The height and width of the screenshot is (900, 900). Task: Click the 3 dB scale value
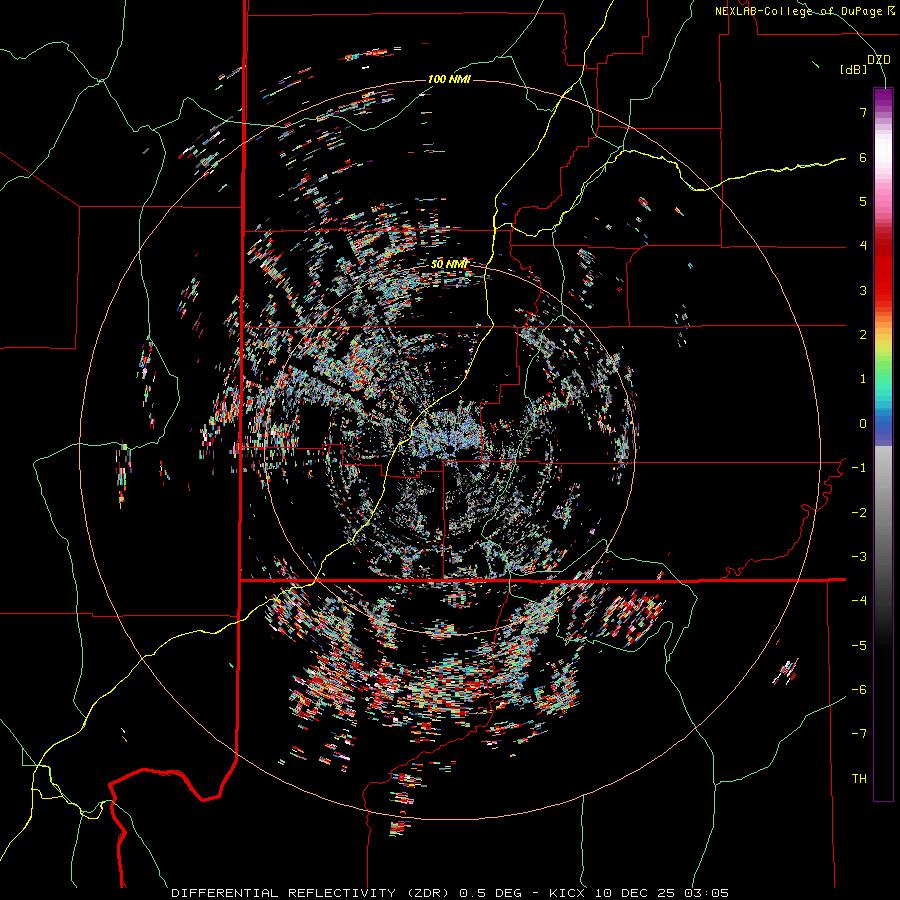coord(863,290)
